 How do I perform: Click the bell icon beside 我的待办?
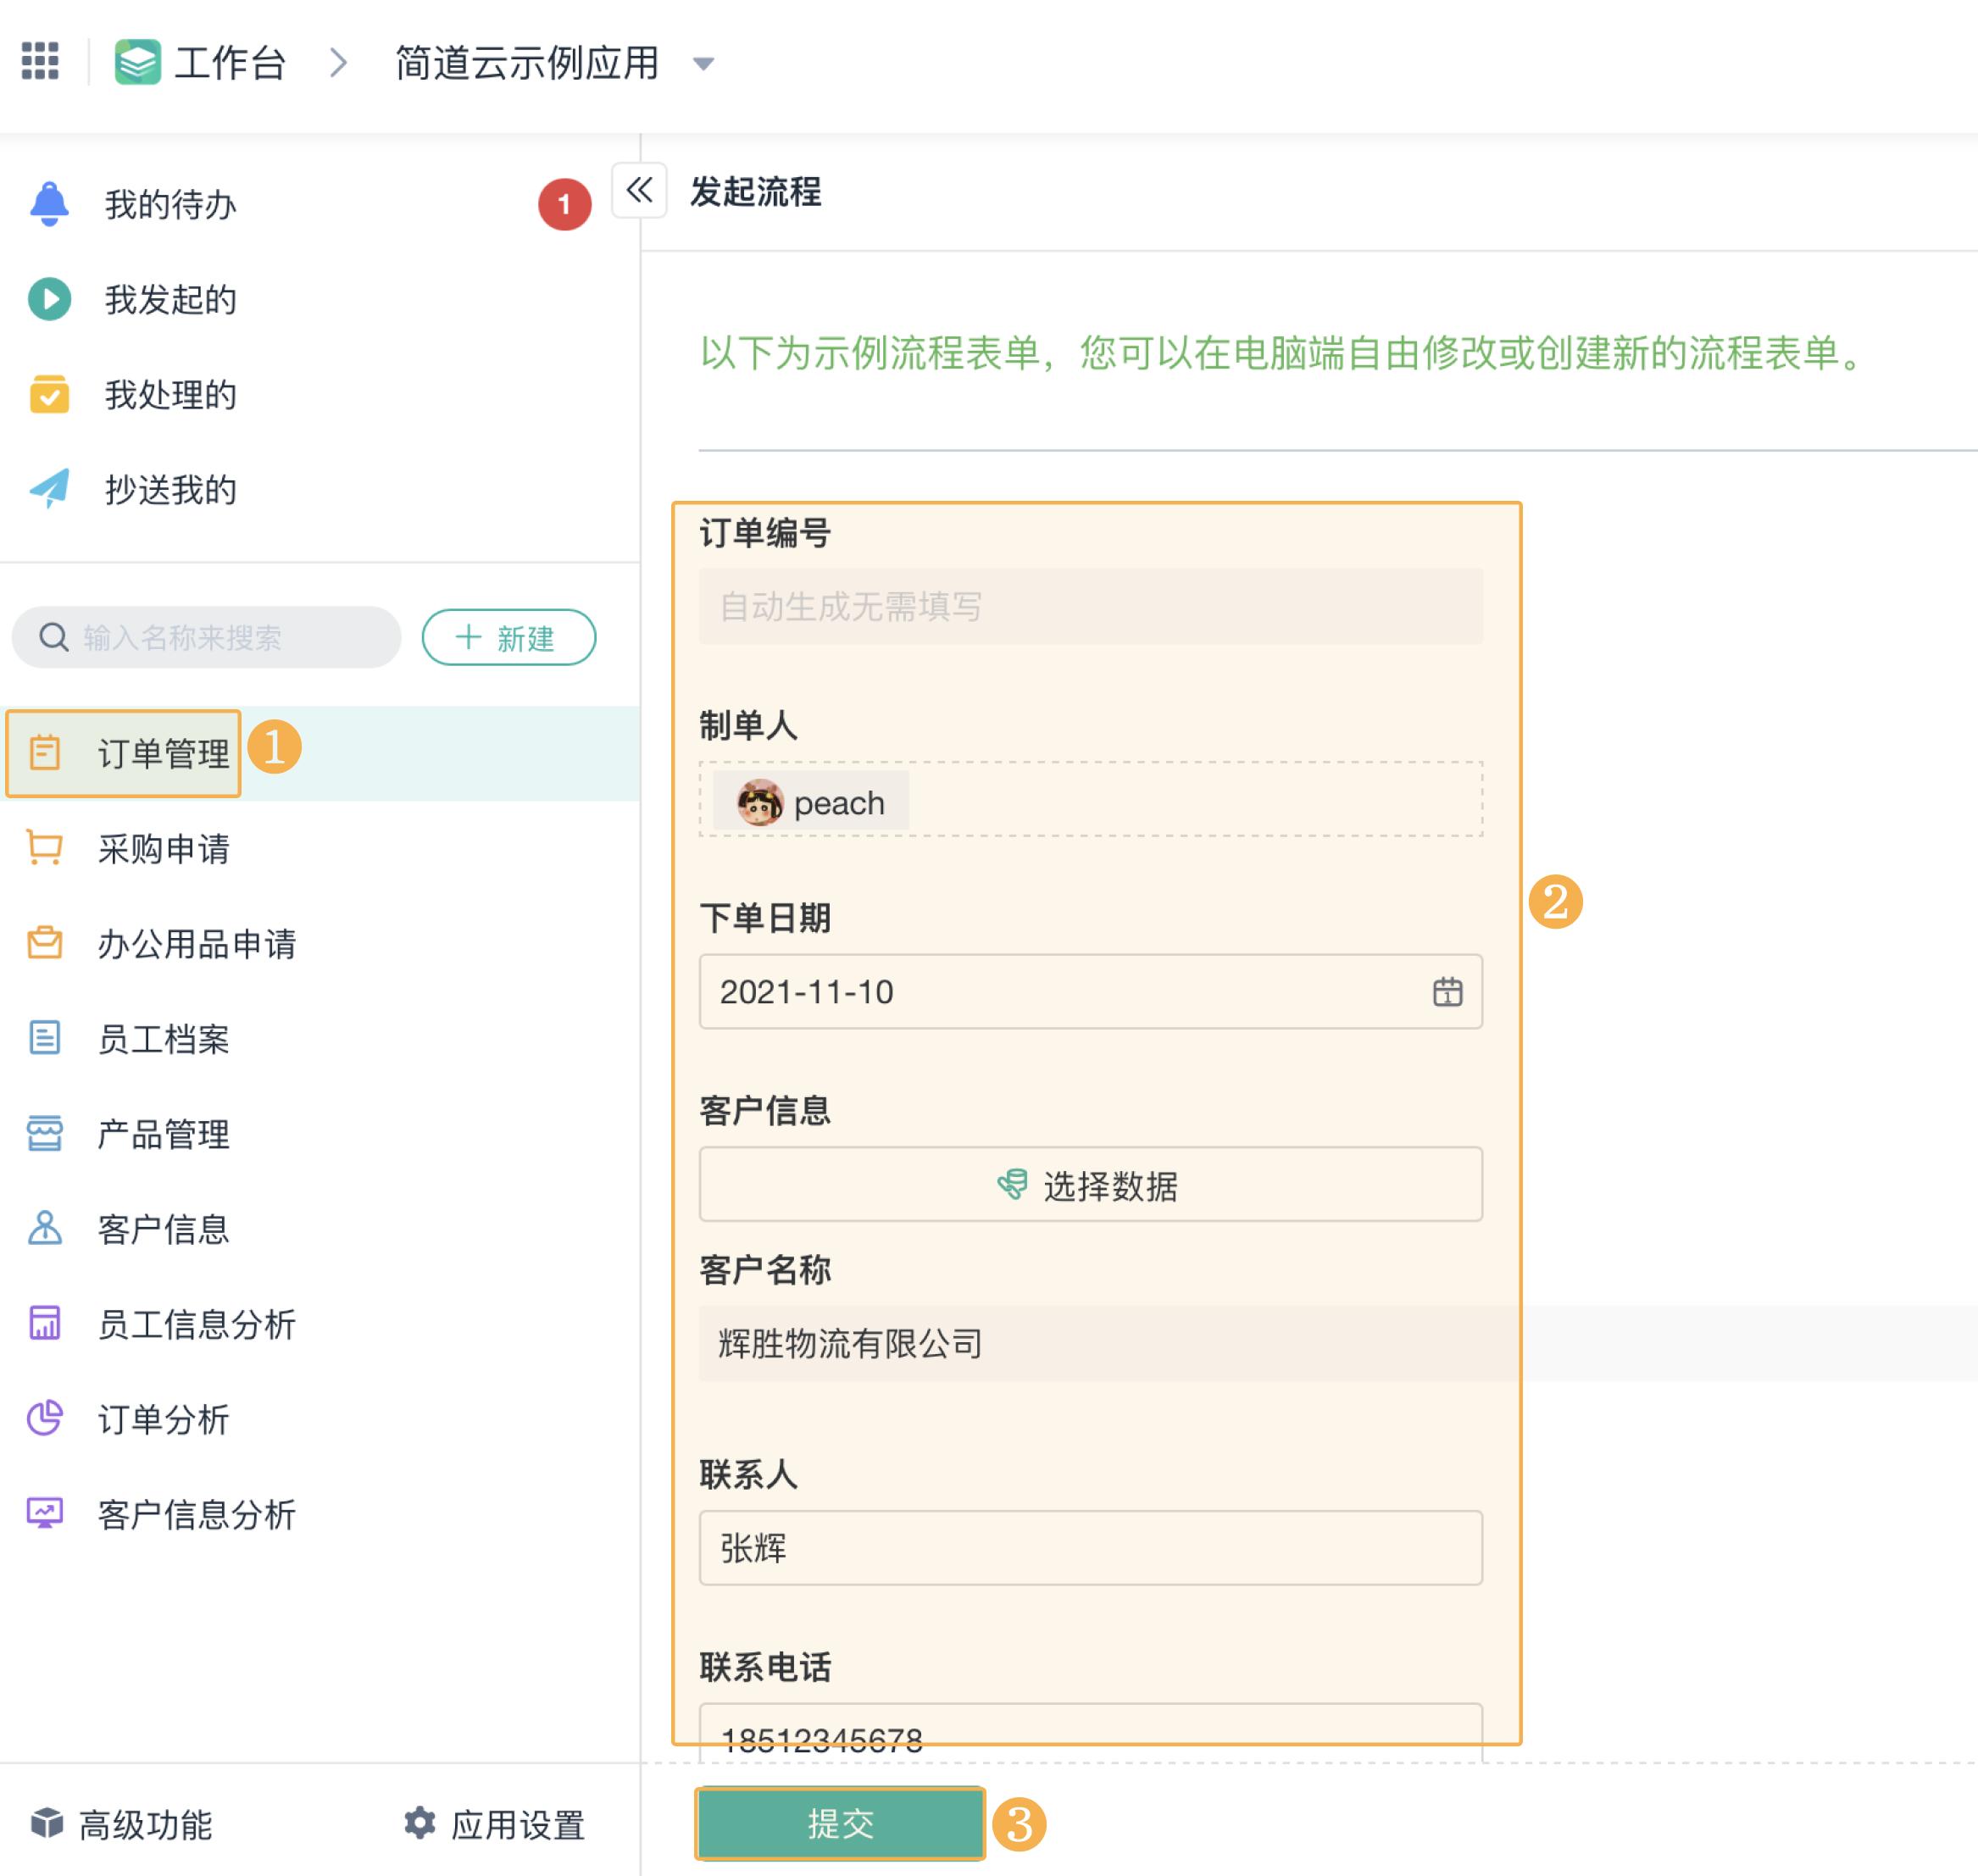49,203
